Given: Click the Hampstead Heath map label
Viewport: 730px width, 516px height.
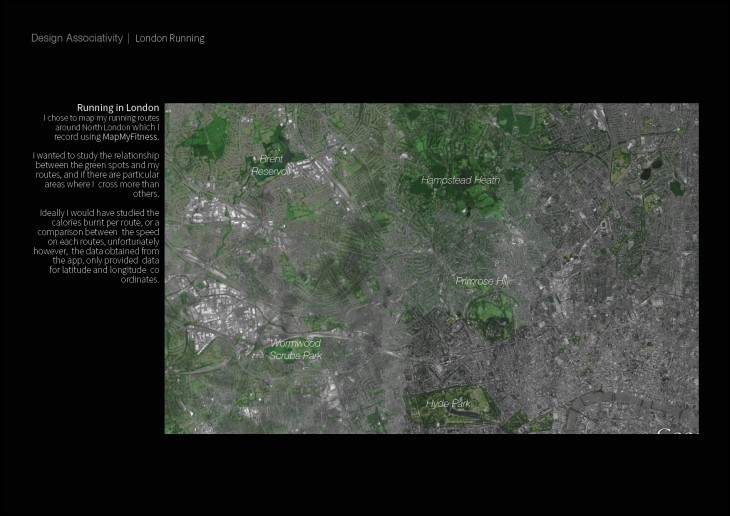Looking at the screenshot, I should click(460, 180).
